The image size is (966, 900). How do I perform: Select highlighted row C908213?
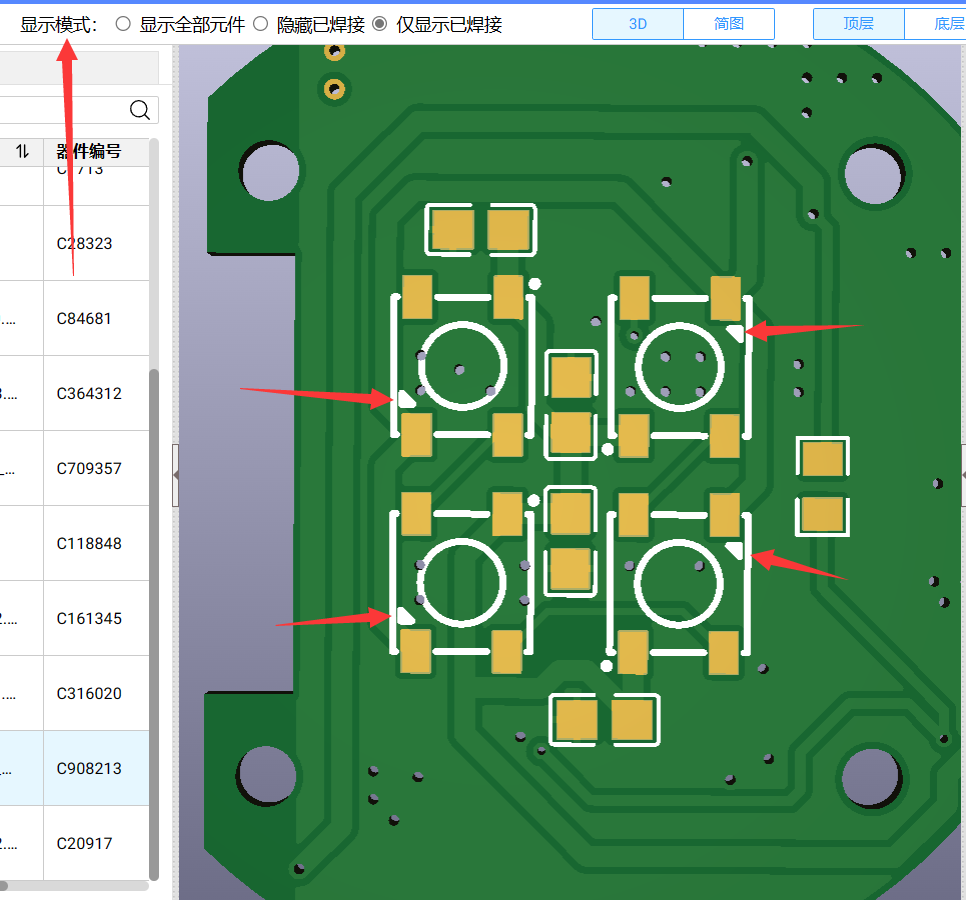[x=75, y=769]
